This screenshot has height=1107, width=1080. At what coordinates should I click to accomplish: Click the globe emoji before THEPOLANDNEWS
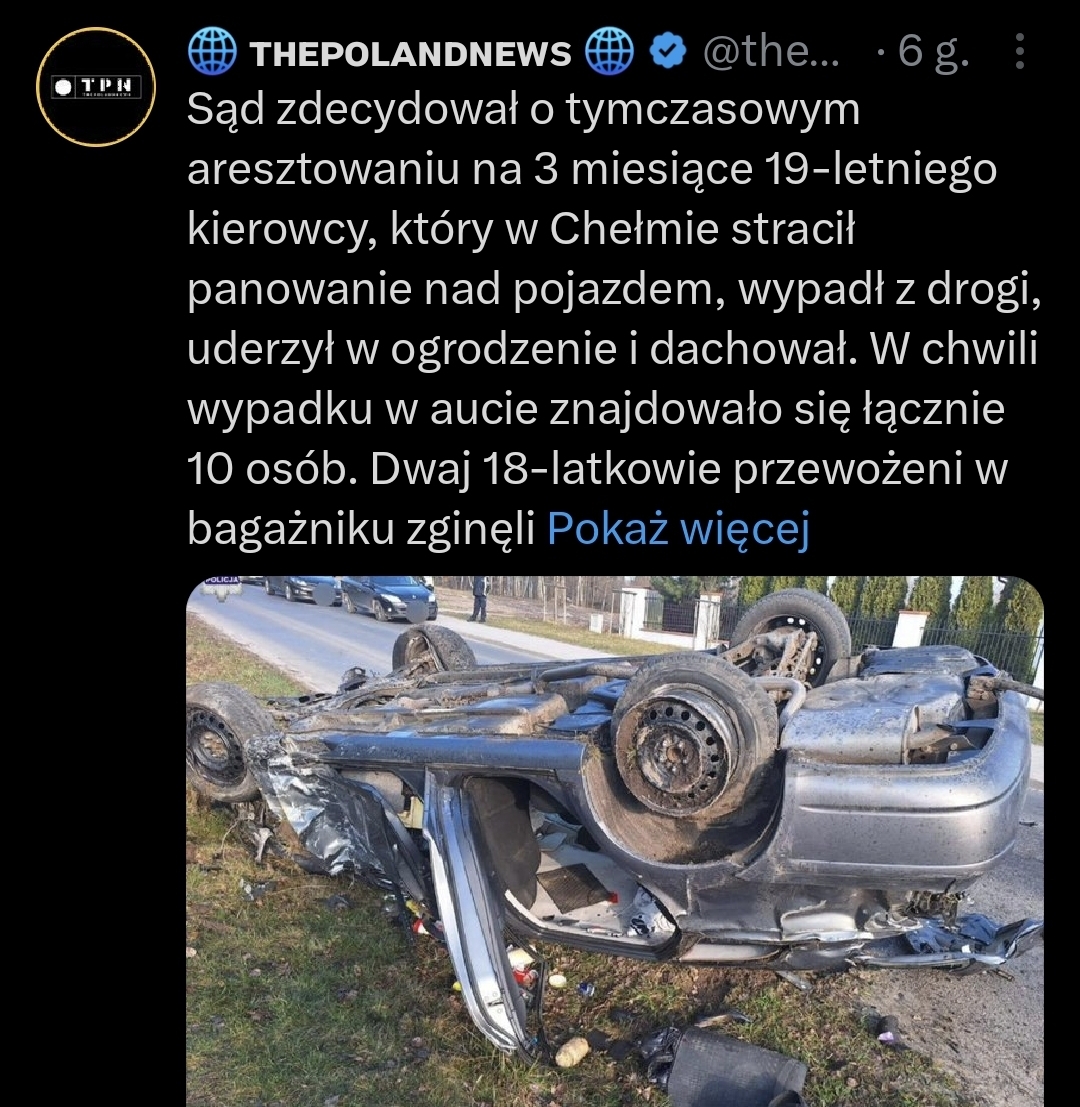pos(212,52)
